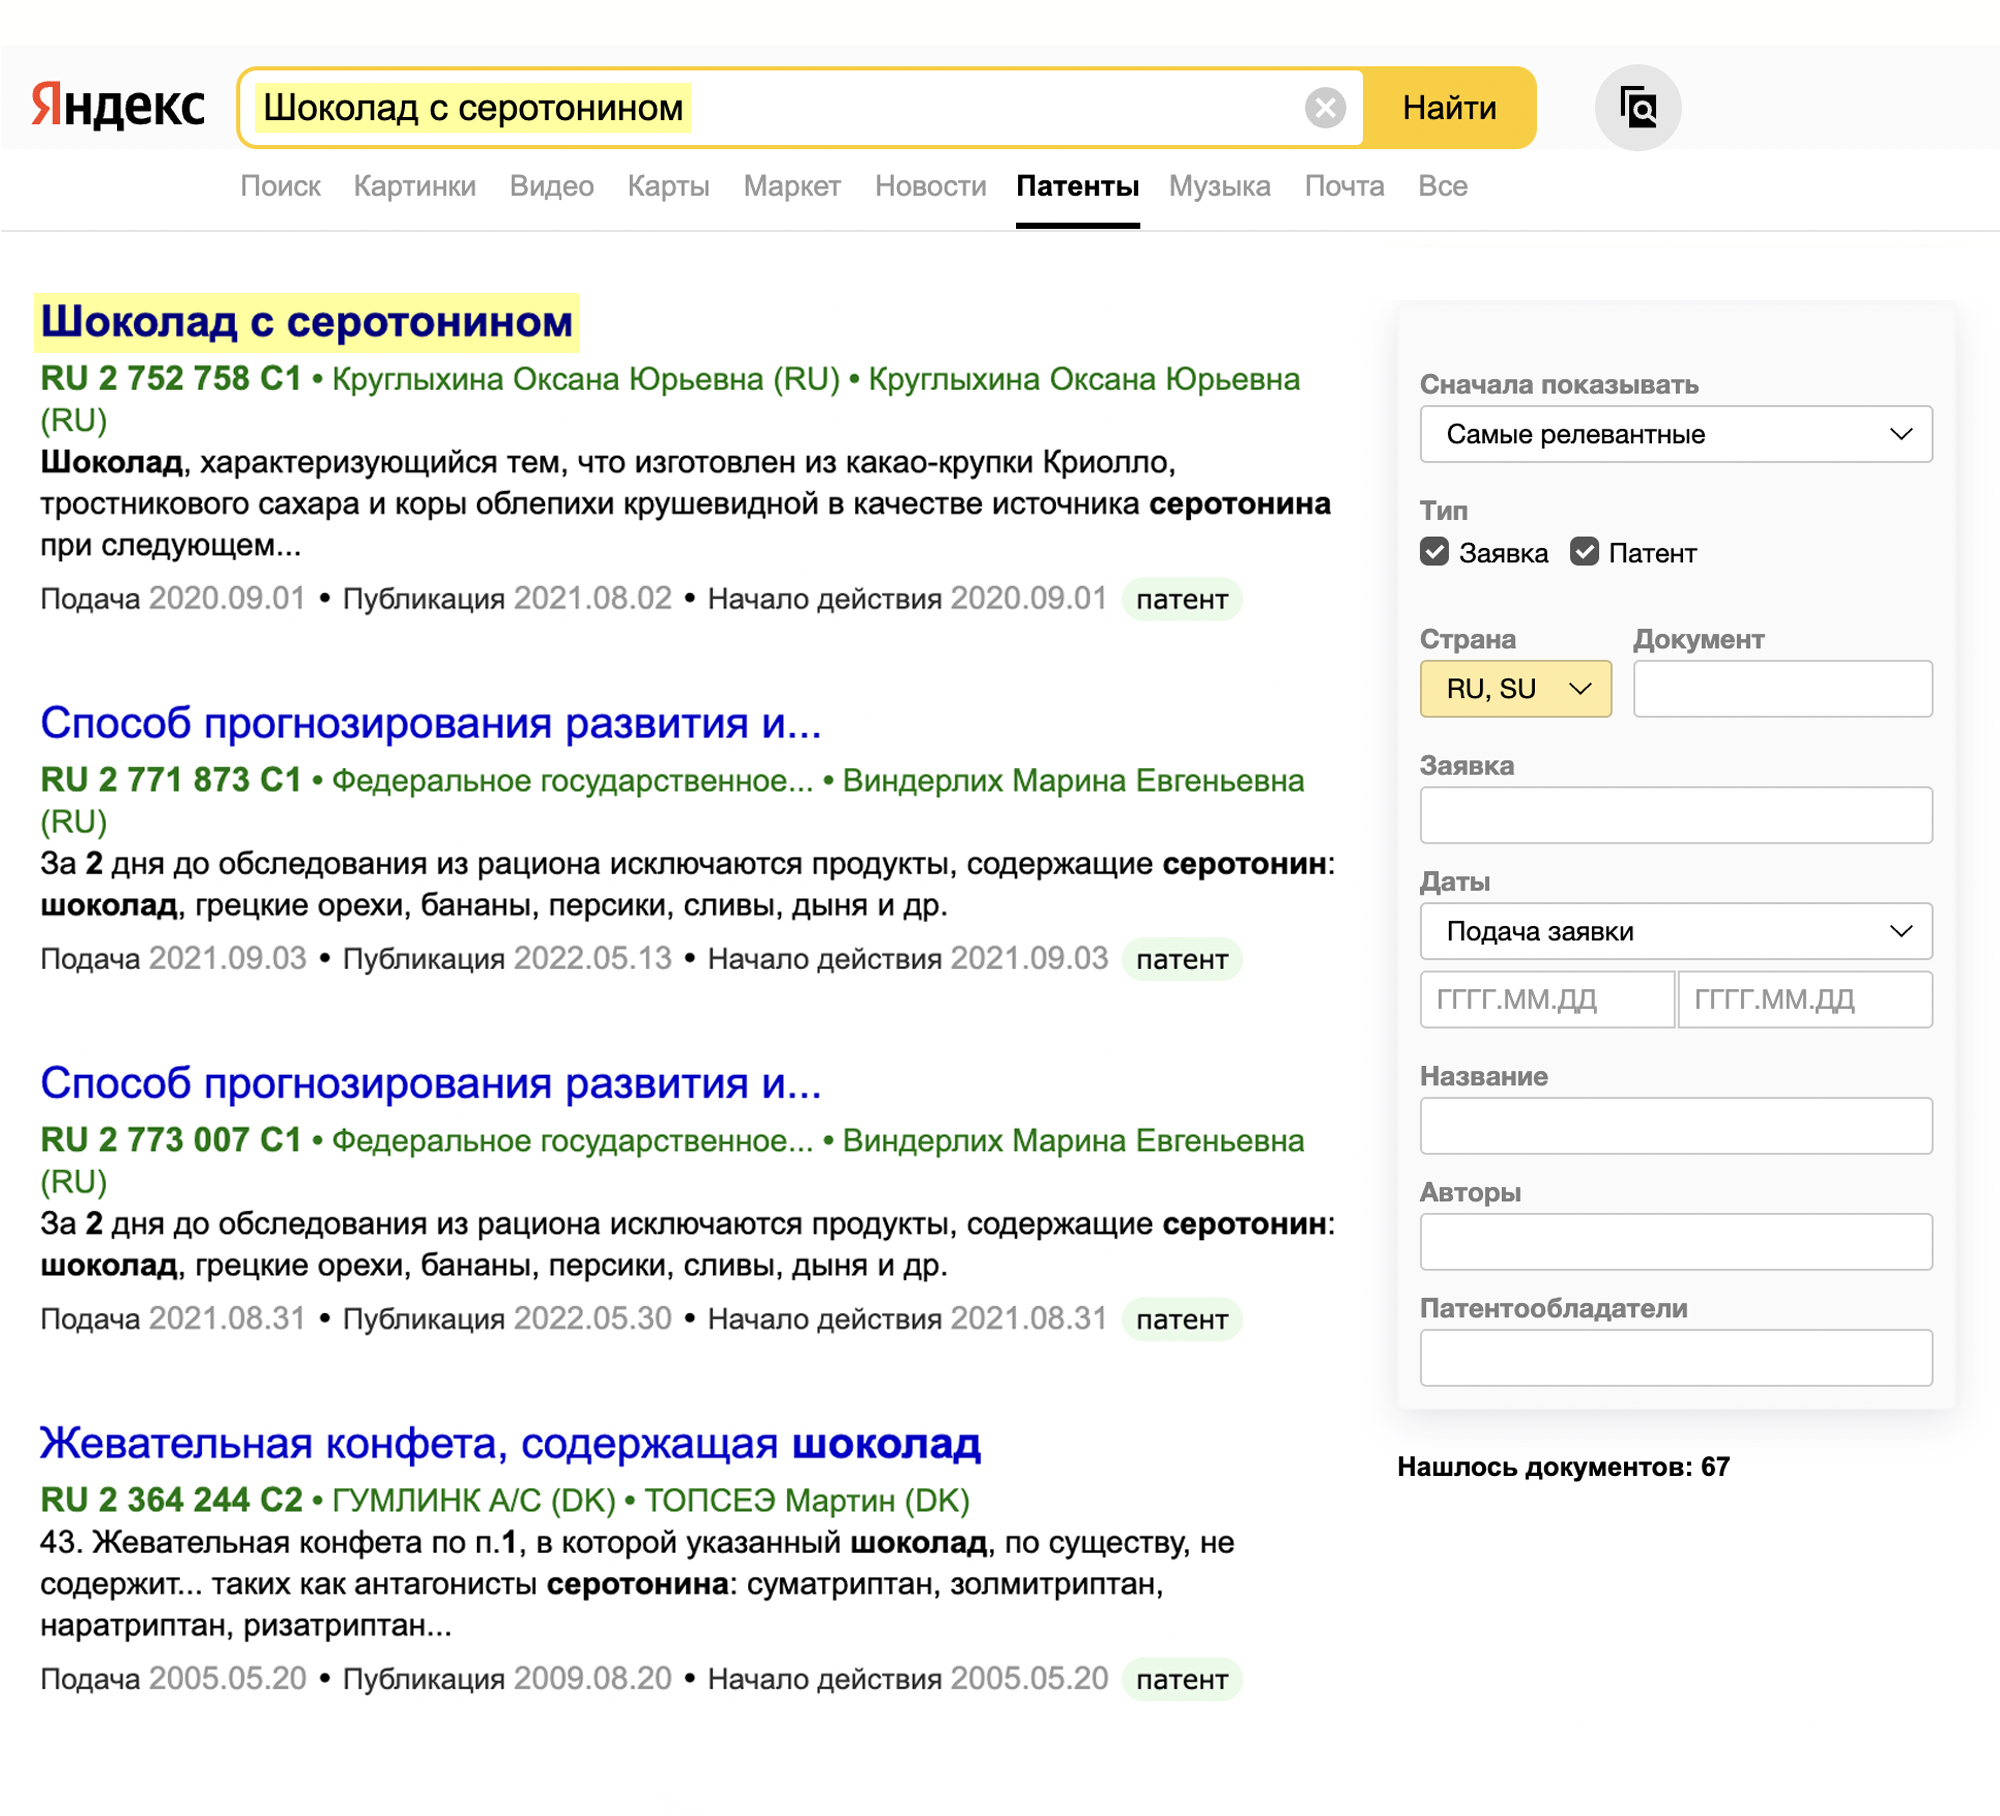This screenshot has width=2000, height=1816.
Task: Switch to the Картинки tab
Action: click(x=414, y=186)
